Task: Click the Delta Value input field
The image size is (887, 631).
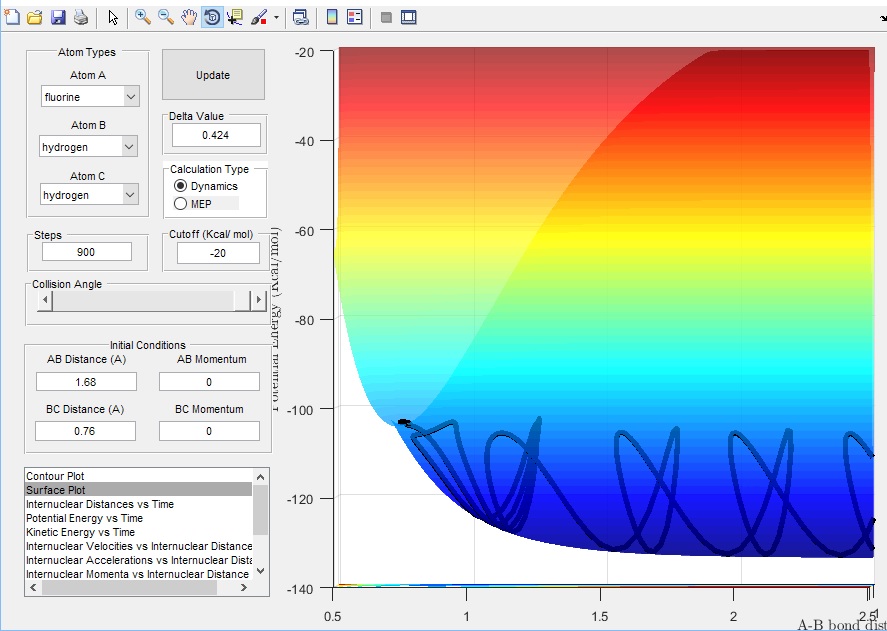Action: [x=216, y=135]
